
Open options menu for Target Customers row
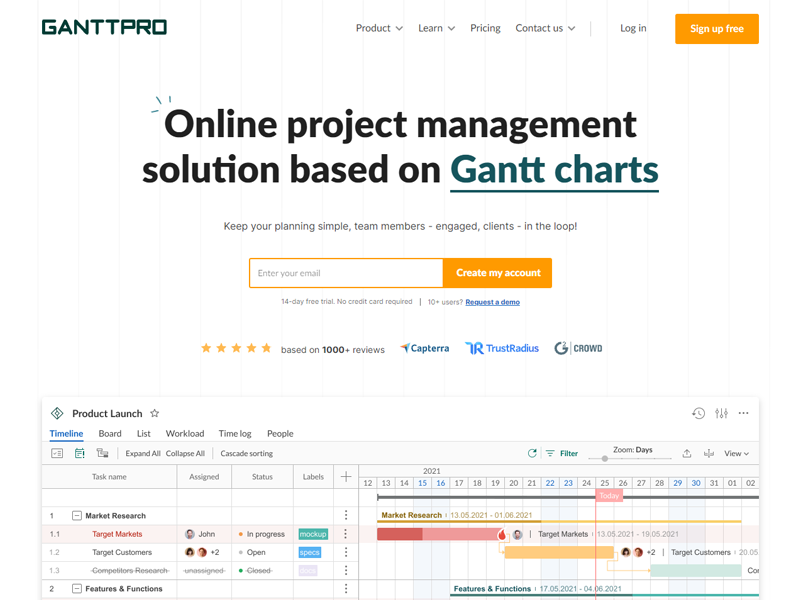[x=346, y=552]
